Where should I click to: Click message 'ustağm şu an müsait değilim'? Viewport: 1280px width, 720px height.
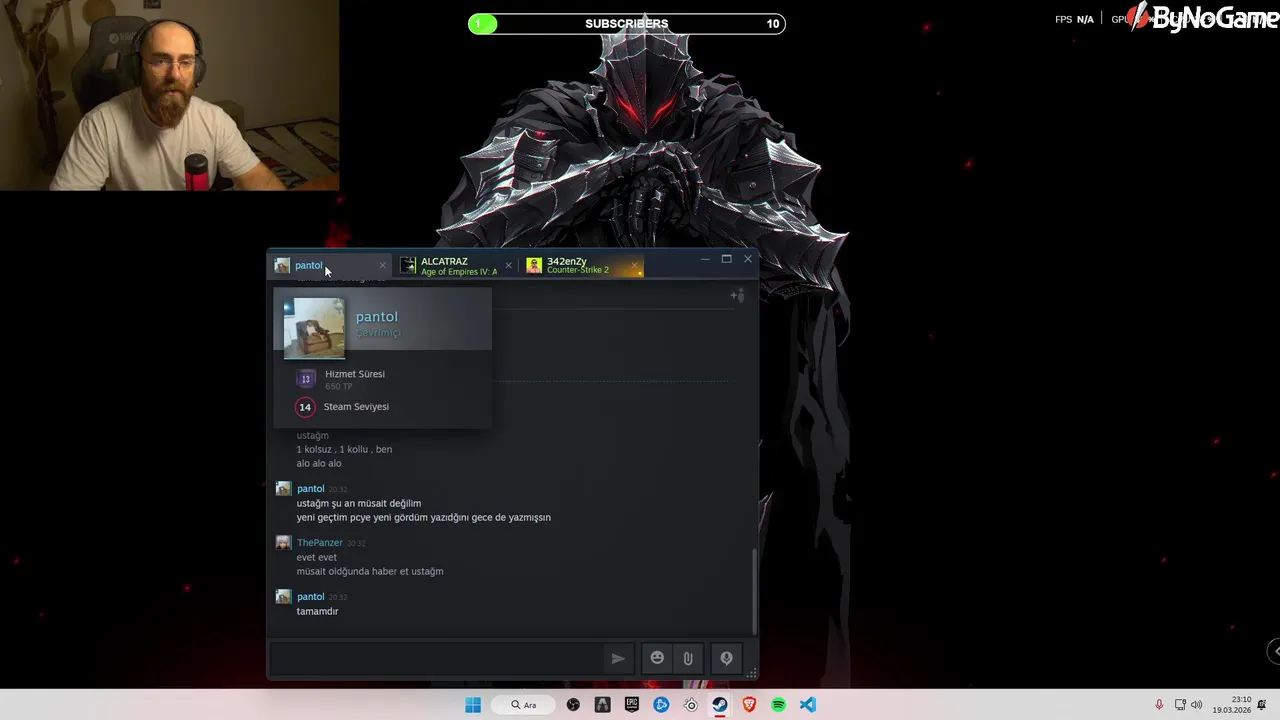click(359, 503)
